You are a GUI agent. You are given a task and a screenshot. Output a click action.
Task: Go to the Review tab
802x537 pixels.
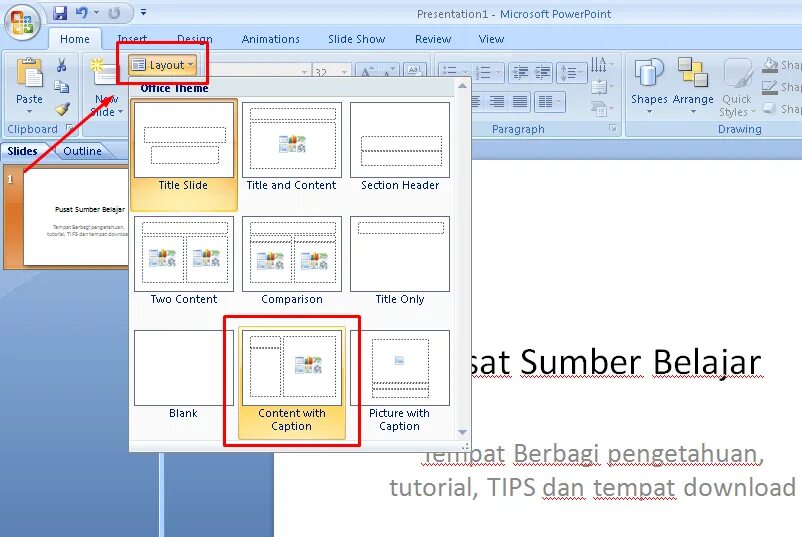coord(433,39)
